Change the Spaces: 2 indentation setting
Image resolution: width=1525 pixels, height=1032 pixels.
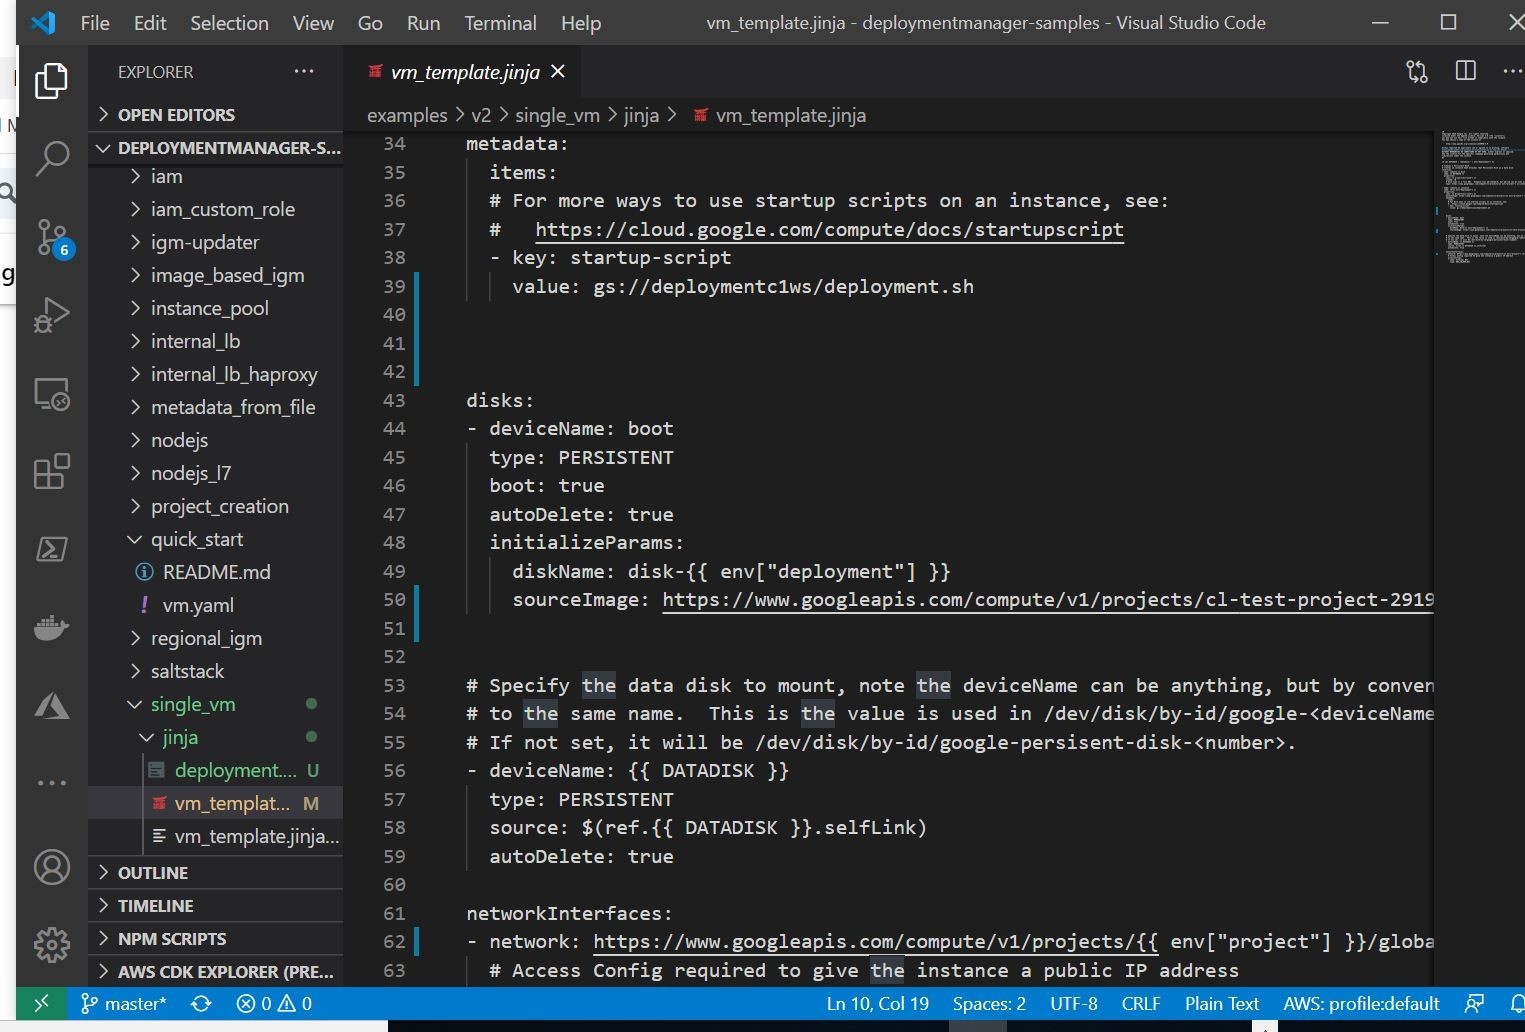(989, 1003)
